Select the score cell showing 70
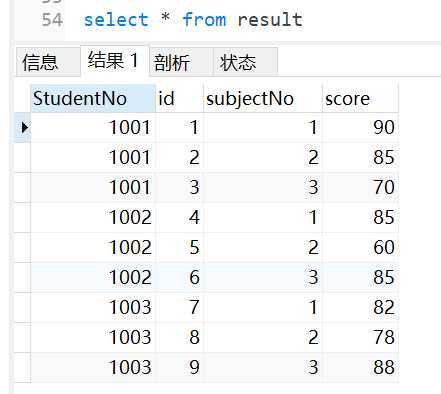The width and height of the screenshot is (441, 394). [x=360, y=187]
